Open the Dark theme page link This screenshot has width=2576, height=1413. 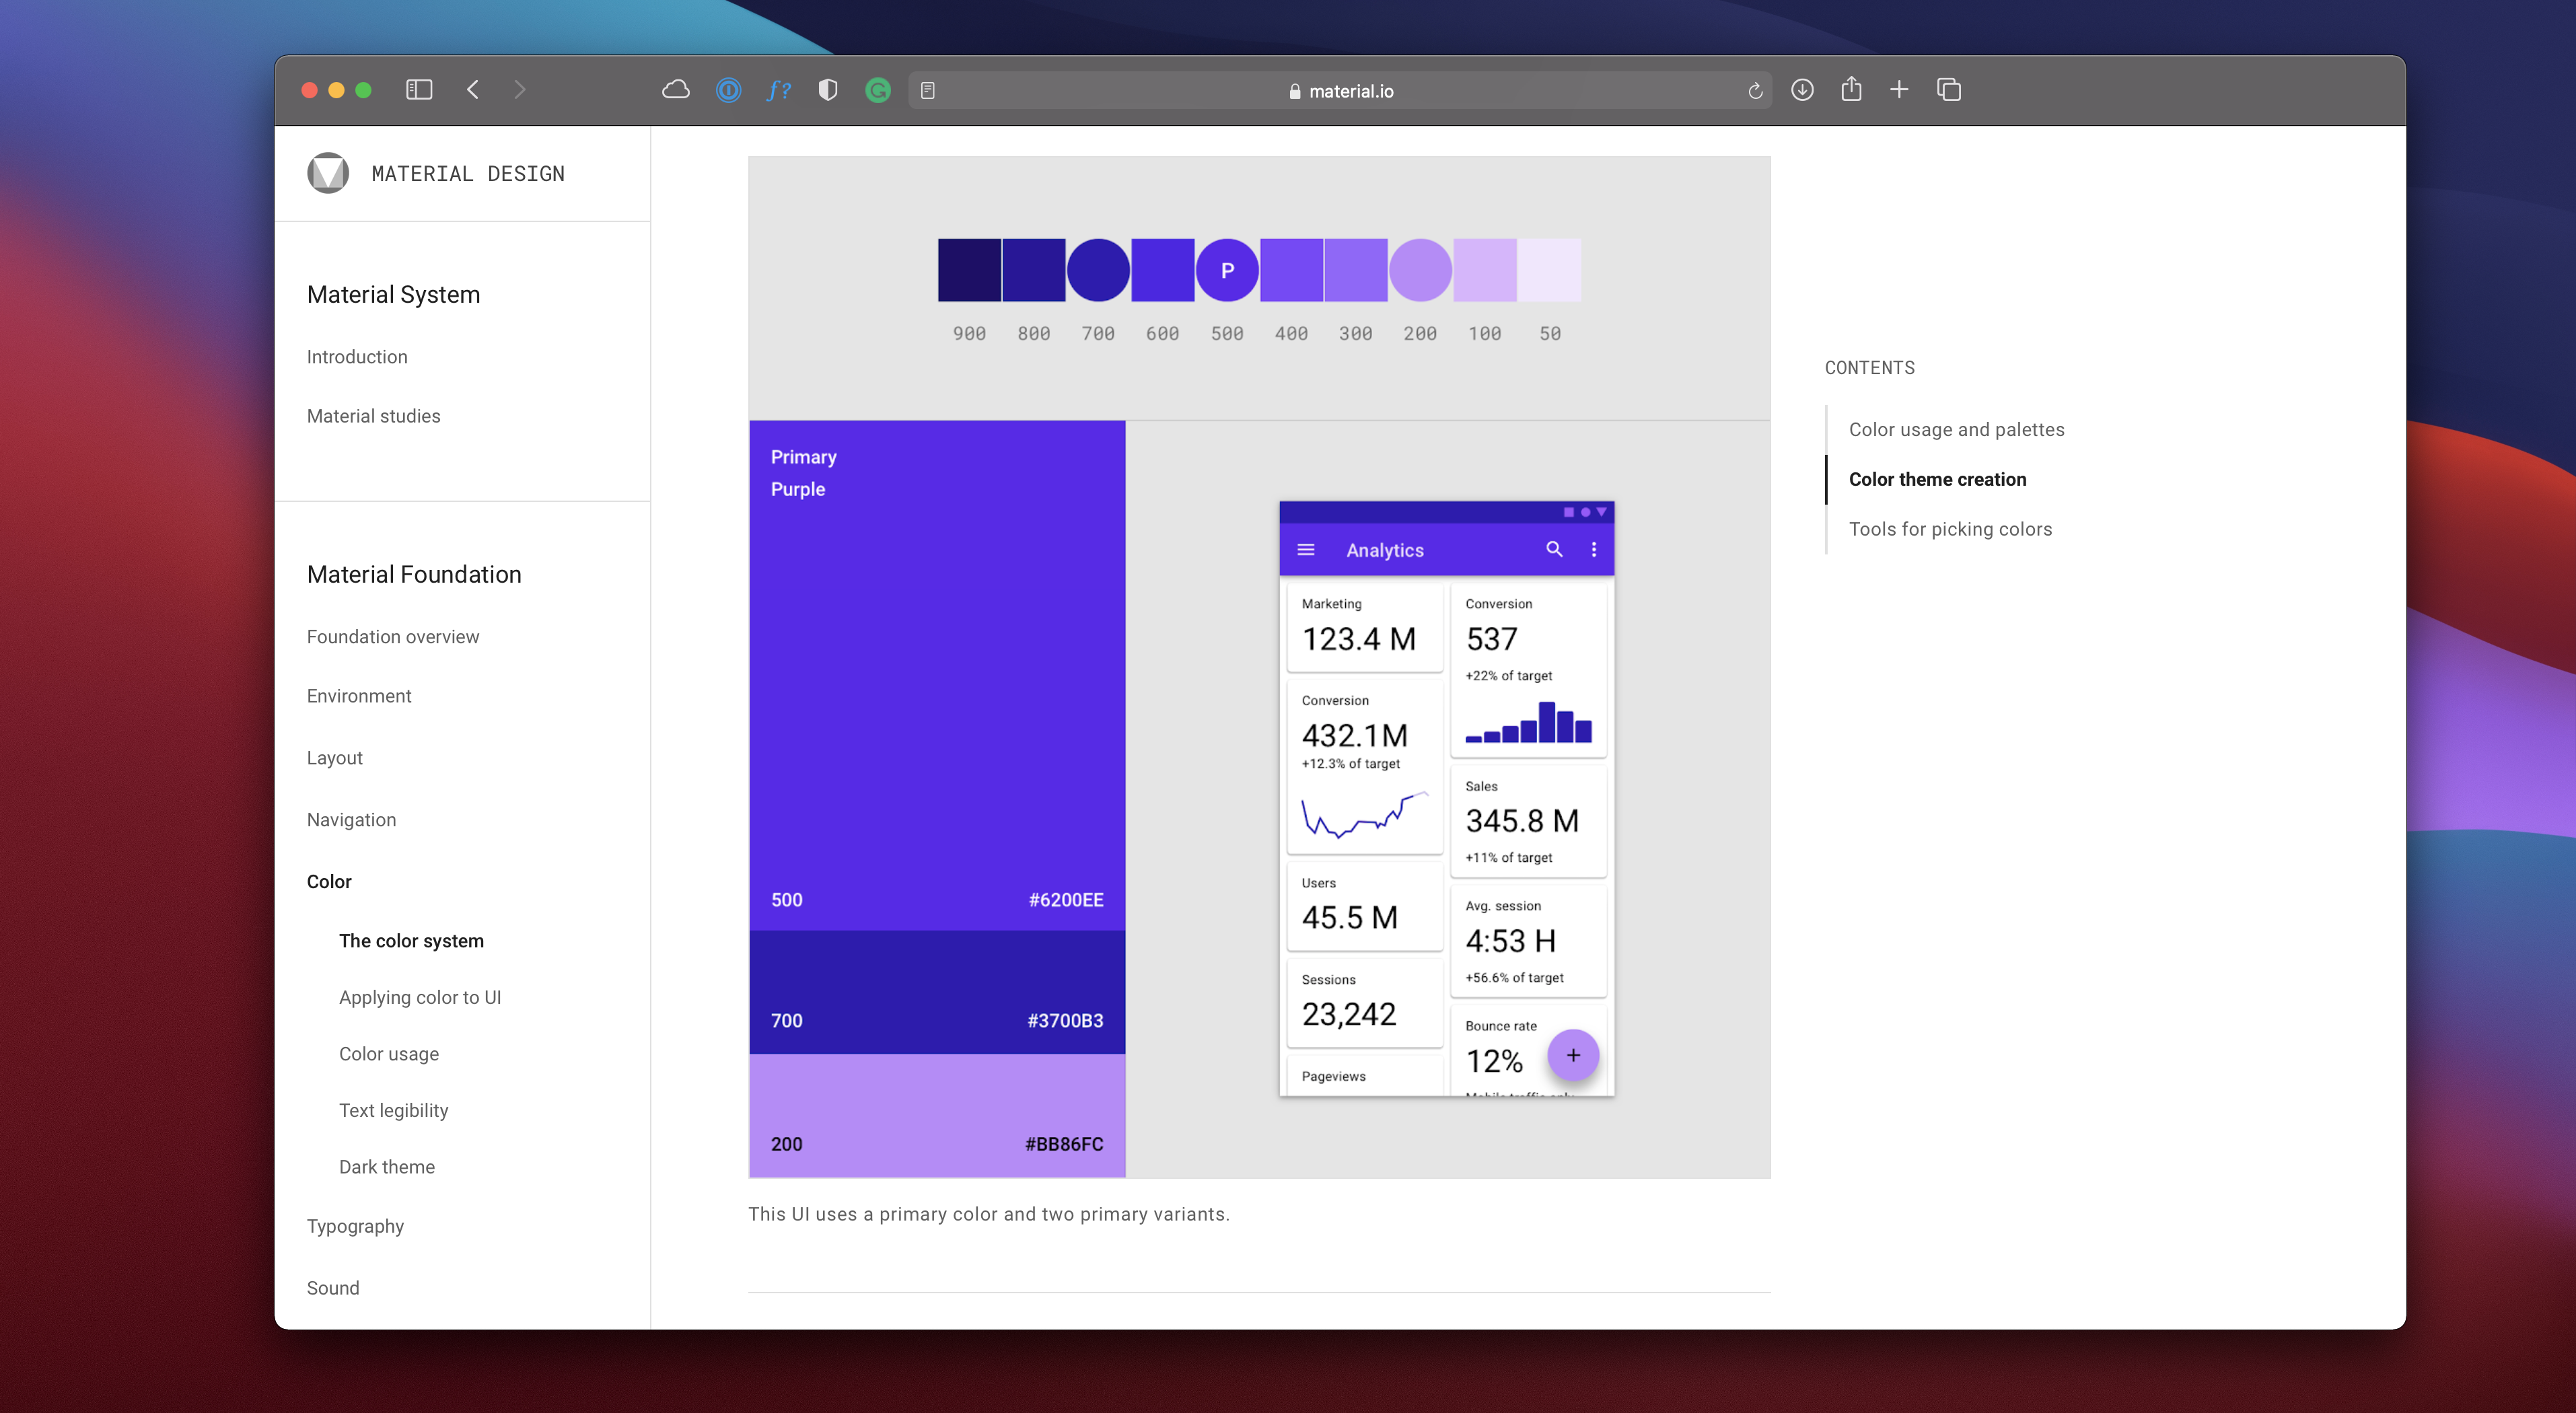(x=386, y=1167)
